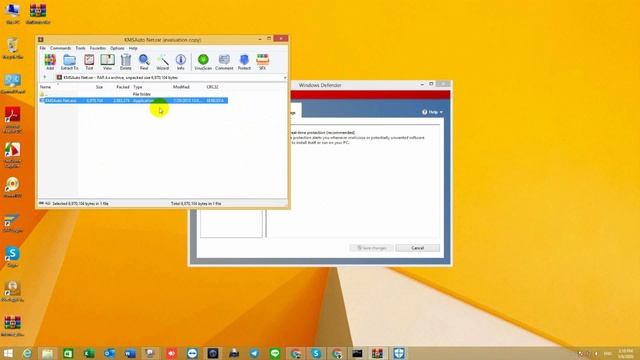The image size is (640, 360).
Task: Open Internet Explorer from the taskbar
Action: click(27, 353)
